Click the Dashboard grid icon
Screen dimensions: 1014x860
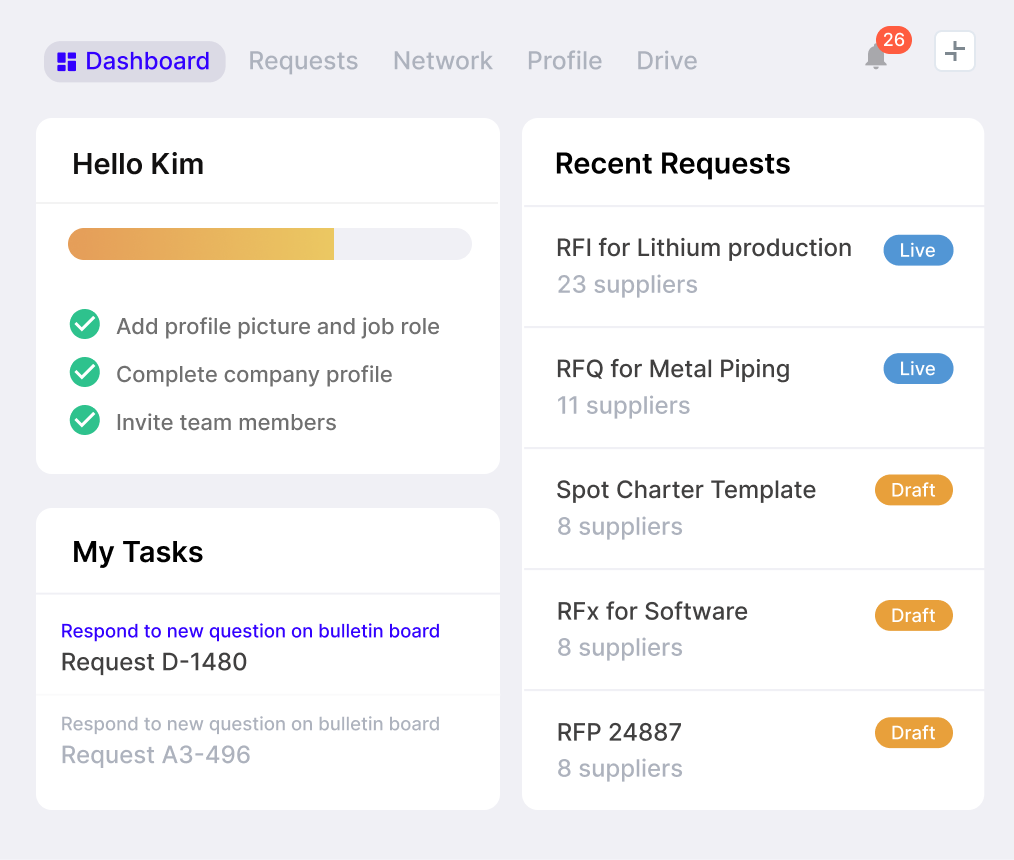(67, 62)
